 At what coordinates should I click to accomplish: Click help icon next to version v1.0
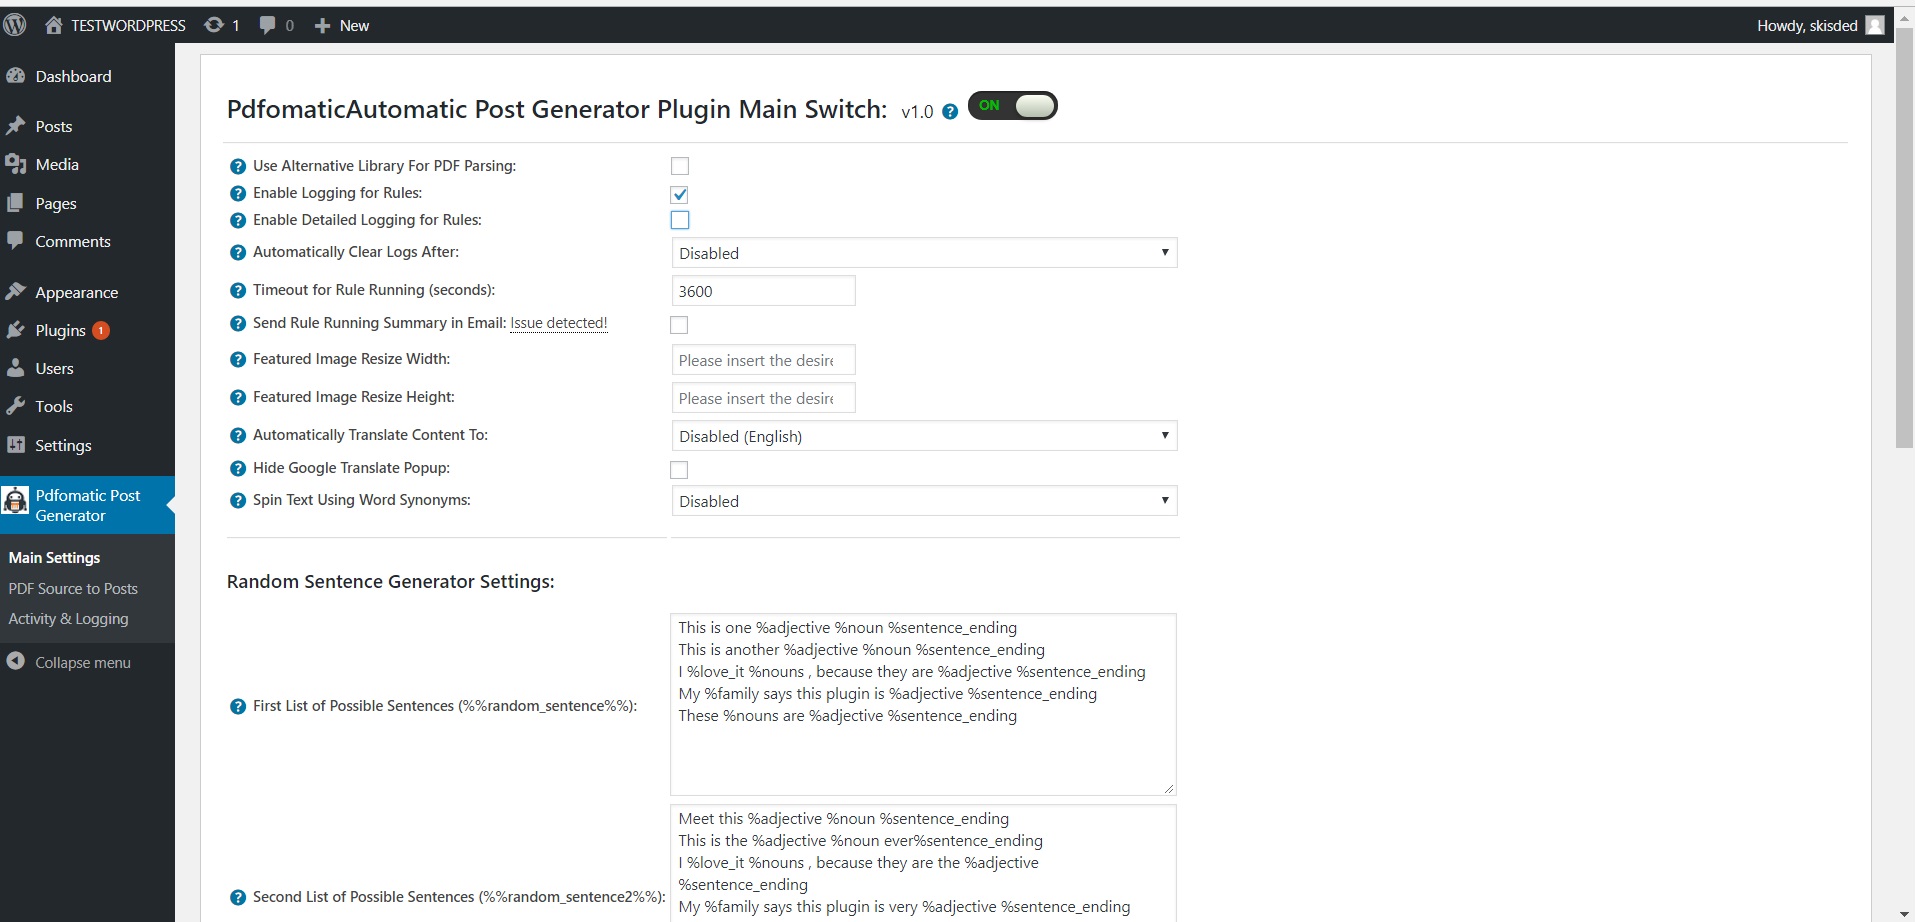pyautogui.click(x=950, y=112)
